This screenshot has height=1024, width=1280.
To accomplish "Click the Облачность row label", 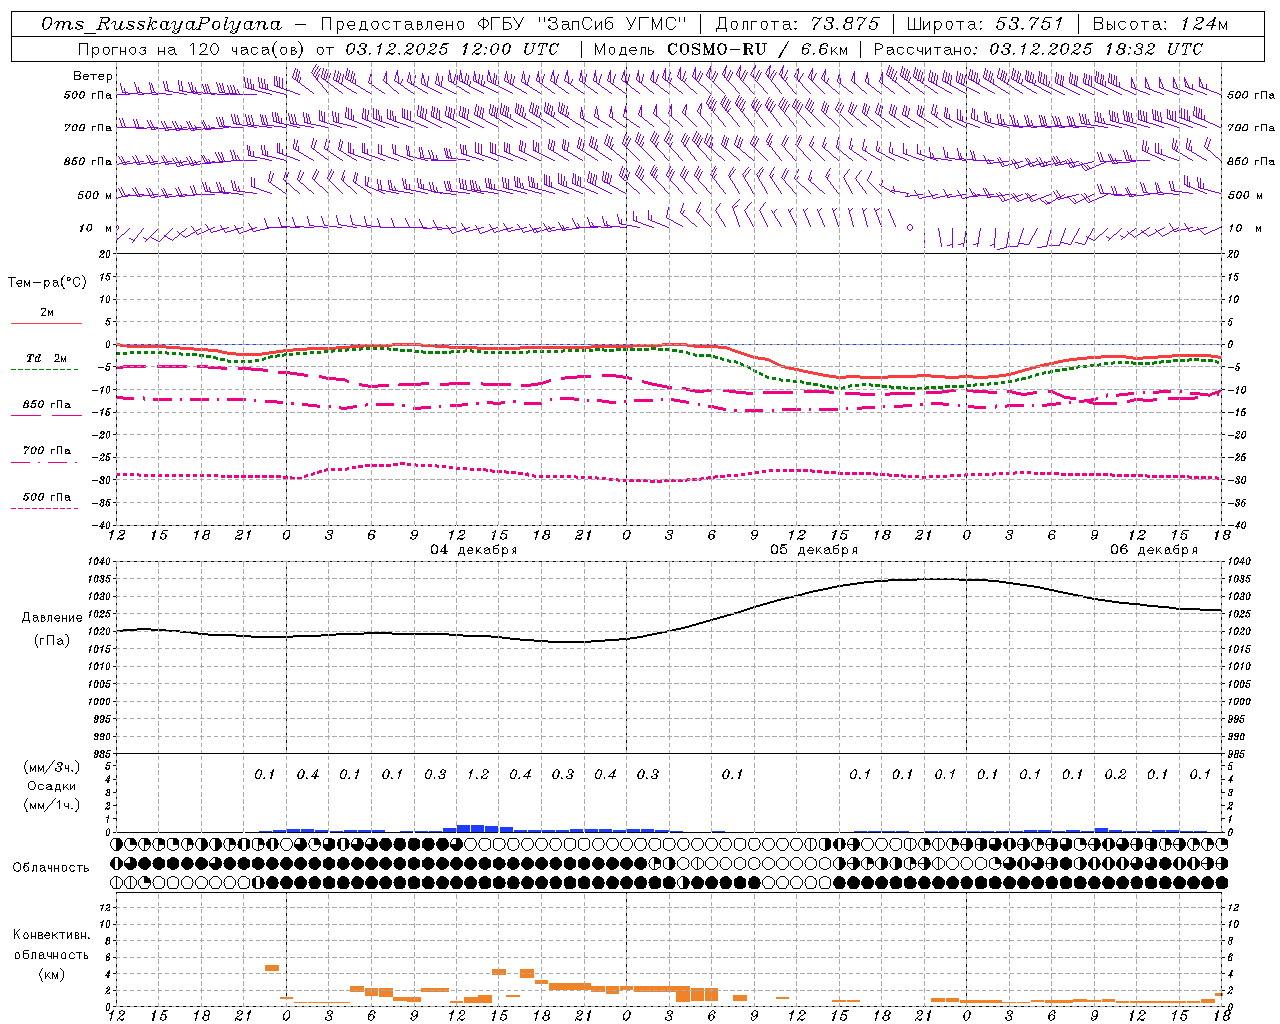I will [51, 867].
